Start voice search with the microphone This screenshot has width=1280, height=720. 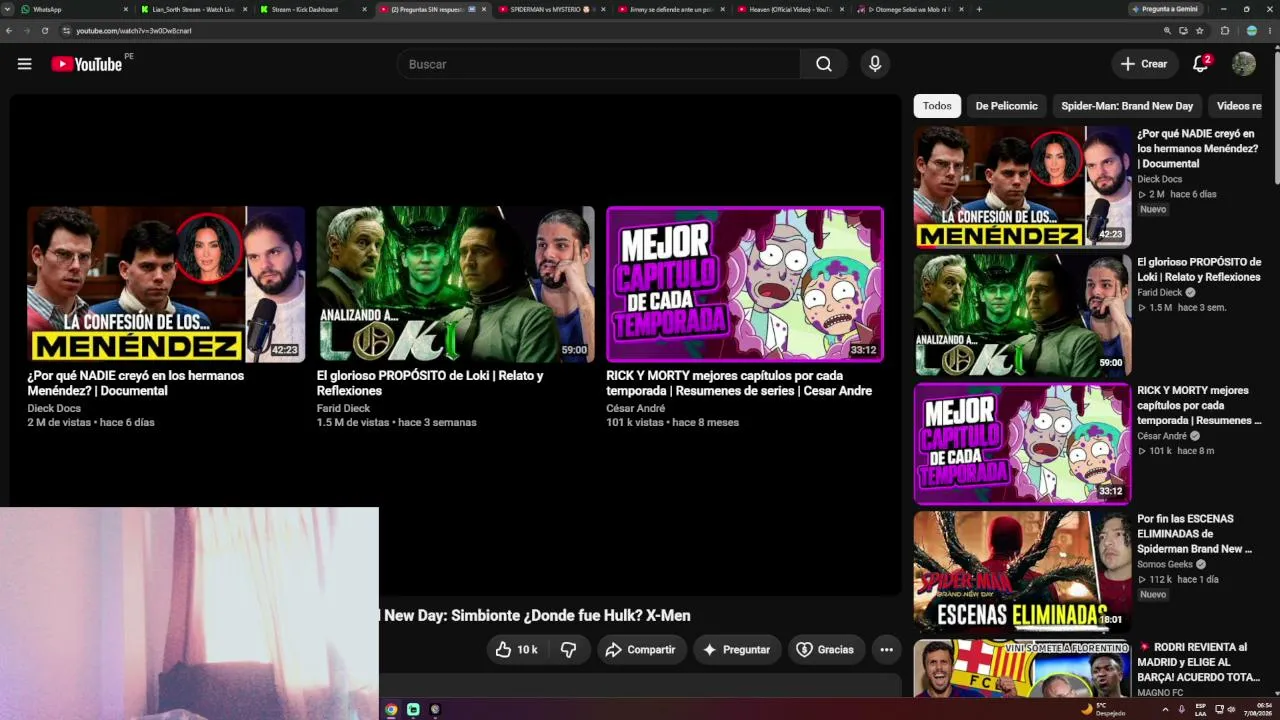point(875,64)
